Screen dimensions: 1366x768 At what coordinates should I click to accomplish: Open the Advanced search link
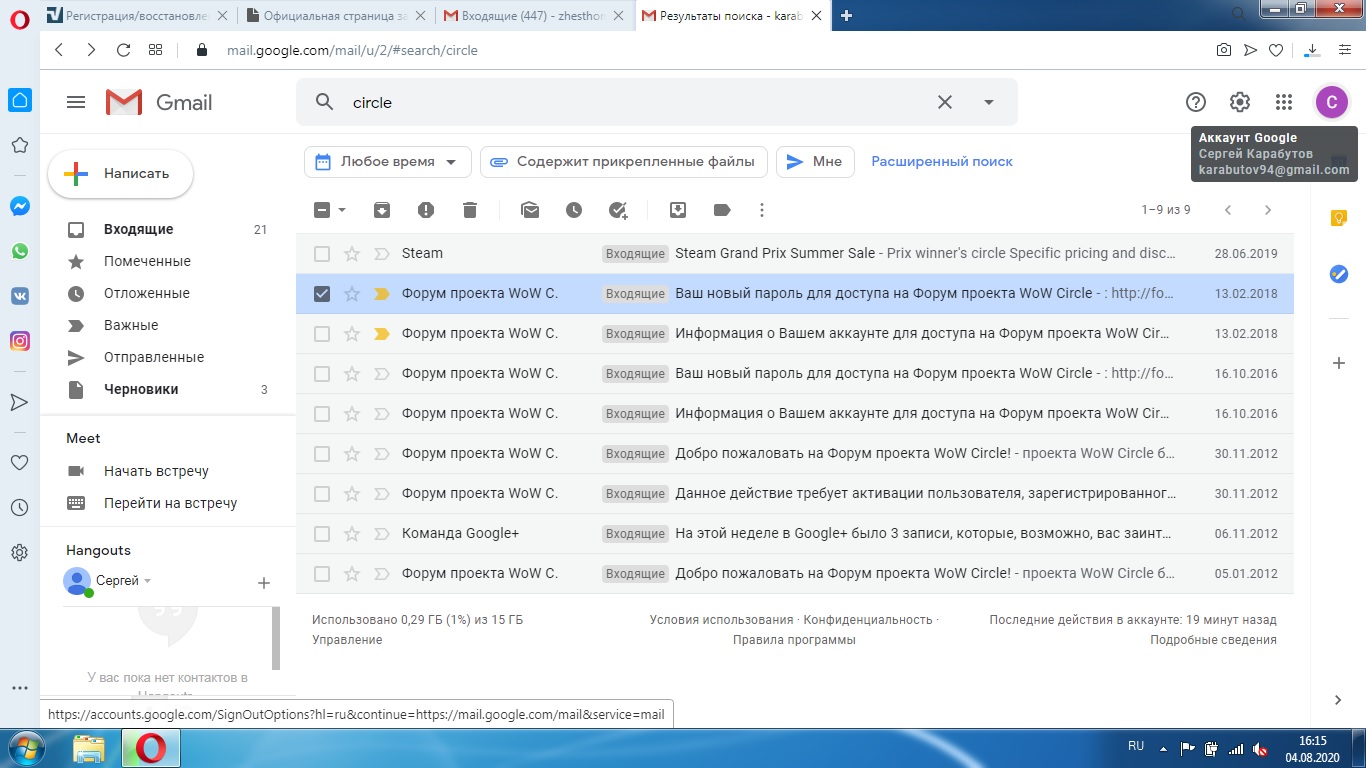coord(942,162)
